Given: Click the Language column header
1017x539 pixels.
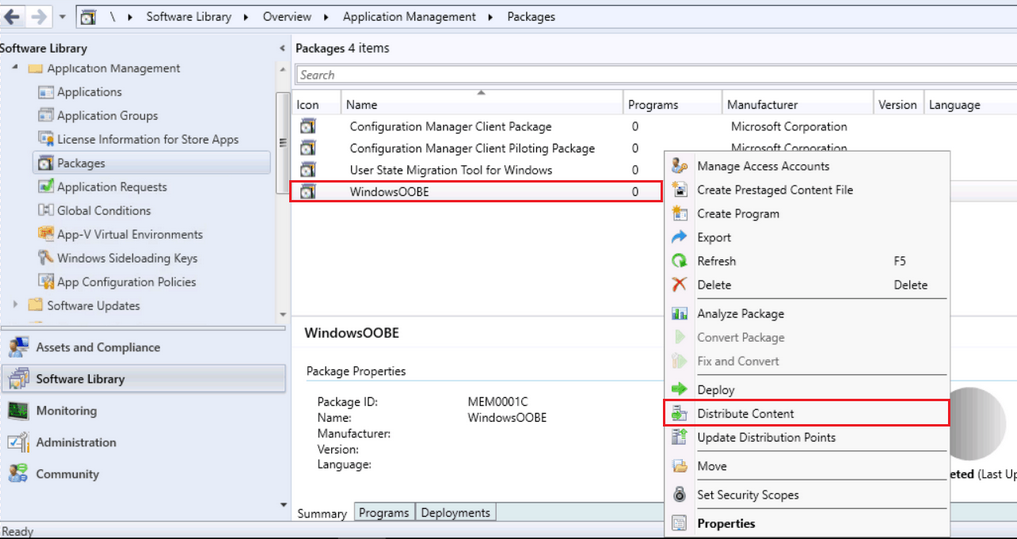Looking at the screenshot, I should click(970, 104).
